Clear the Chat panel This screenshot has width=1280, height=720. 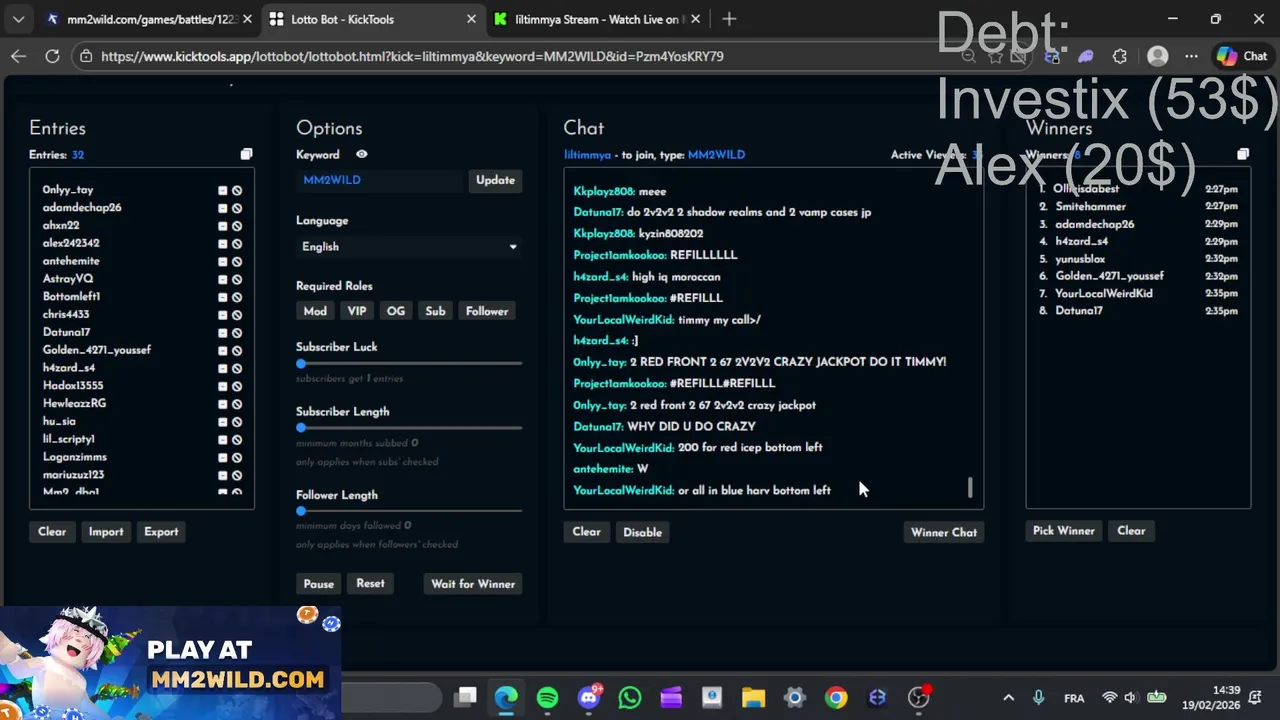coord(587,532)
